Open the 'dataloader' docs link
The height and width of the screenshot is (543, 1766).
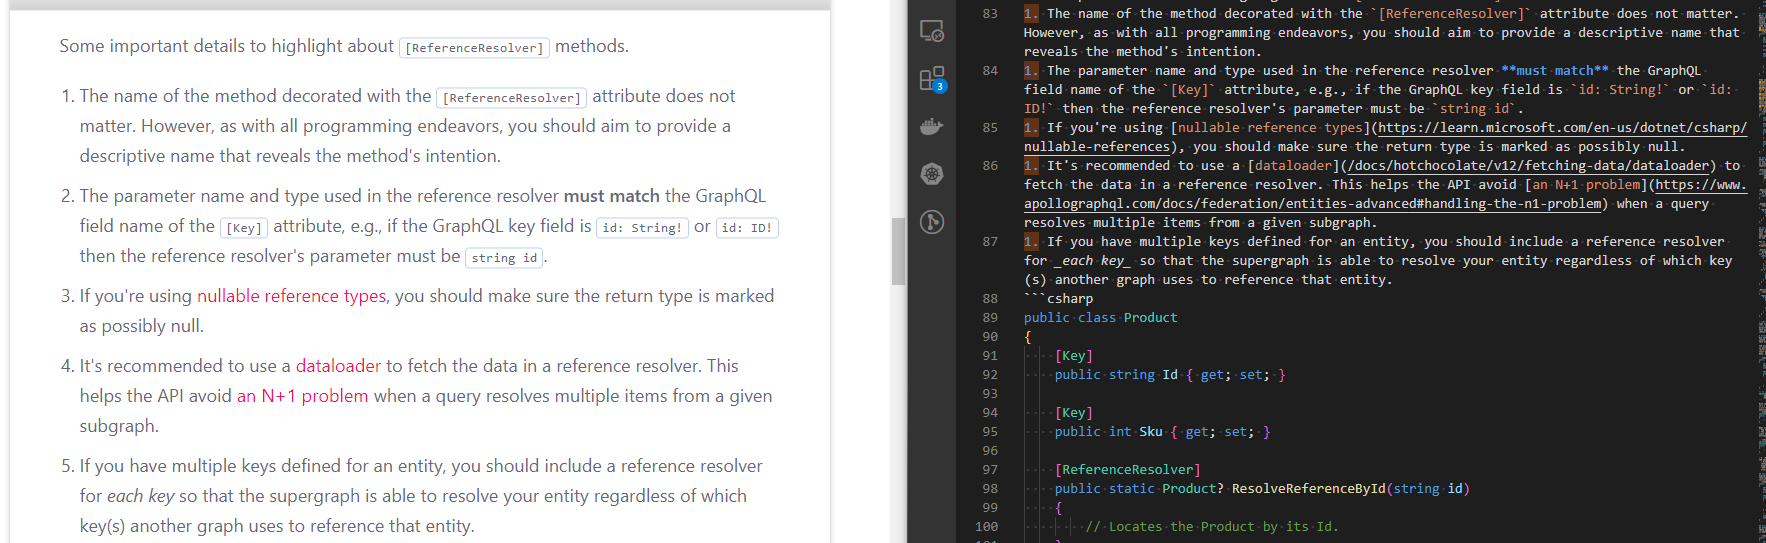[x=338, y=366]
